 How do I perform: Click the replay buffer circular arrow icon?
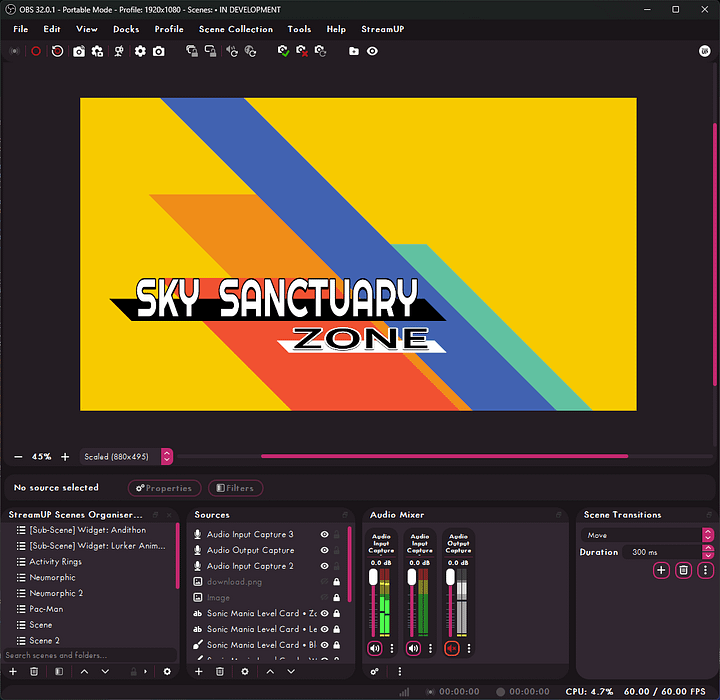pyautogui.click(x=57, y=51)
